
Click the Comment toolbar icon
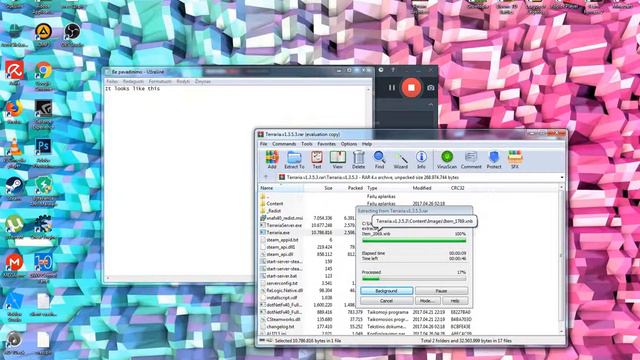click(471, 160)
